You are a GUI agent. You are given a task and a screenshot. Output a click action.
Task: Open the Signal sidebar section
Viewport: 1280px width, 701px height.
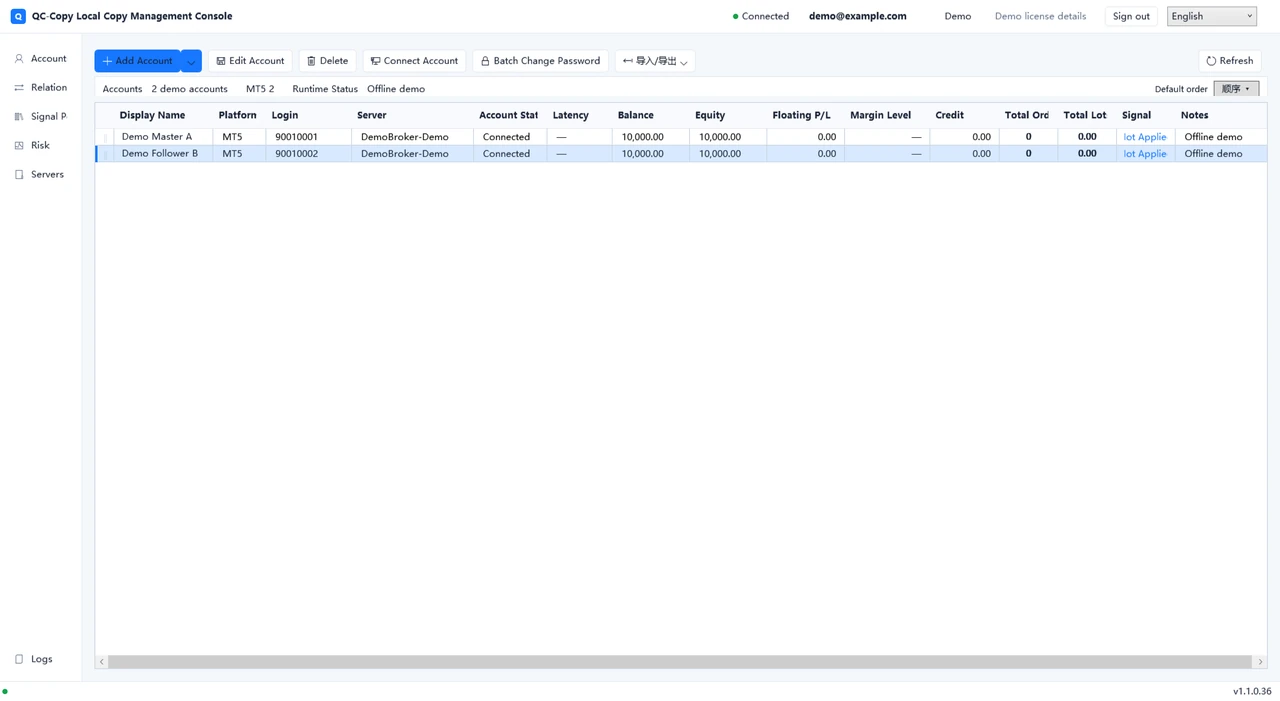(x=41, y=117)
